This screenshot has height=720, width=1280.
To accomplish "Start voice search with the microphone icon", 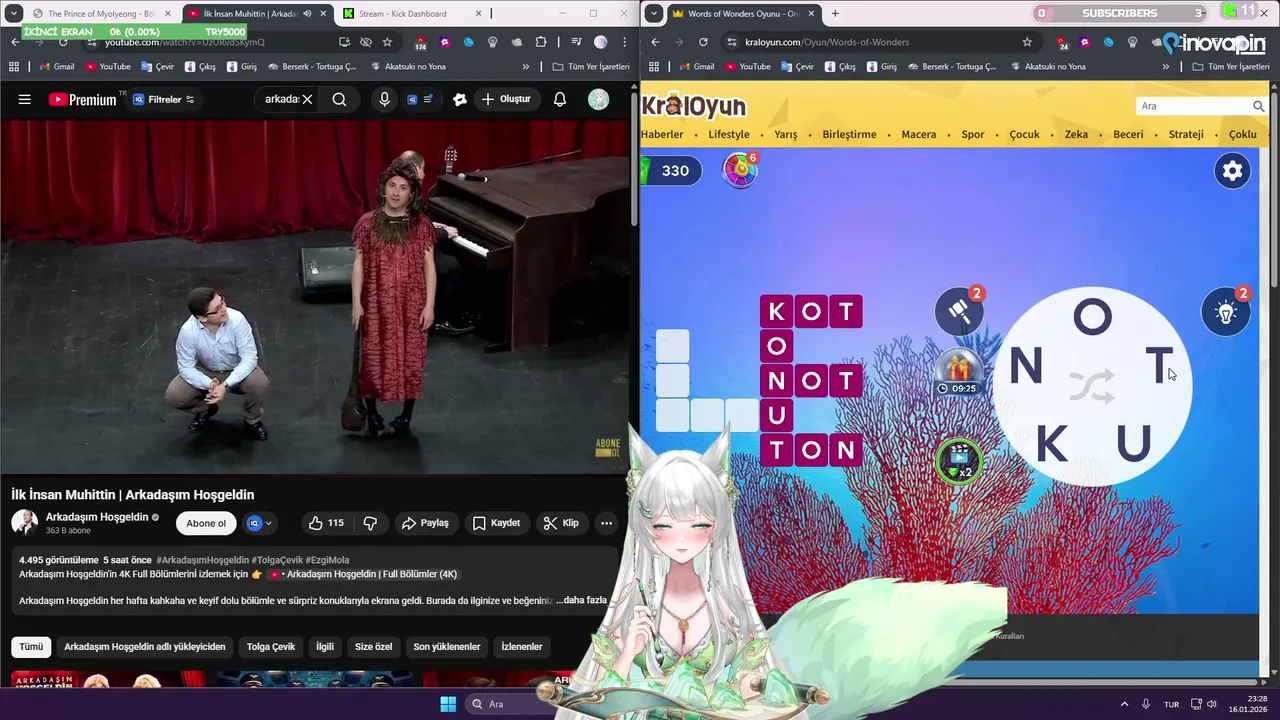I will click(385, 99).
